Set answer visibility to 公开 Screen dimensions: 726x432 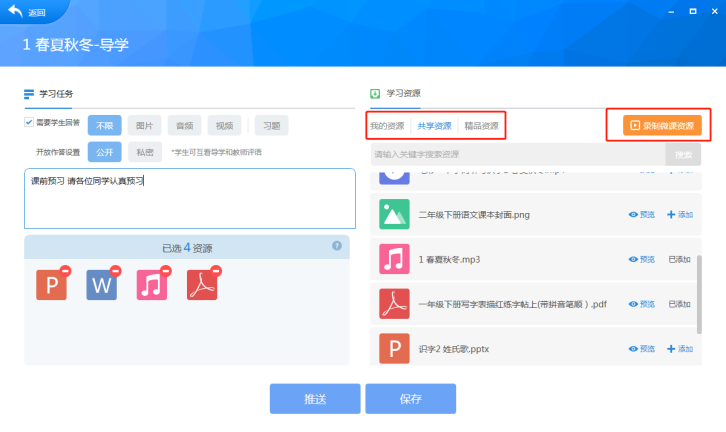(105, 152)
